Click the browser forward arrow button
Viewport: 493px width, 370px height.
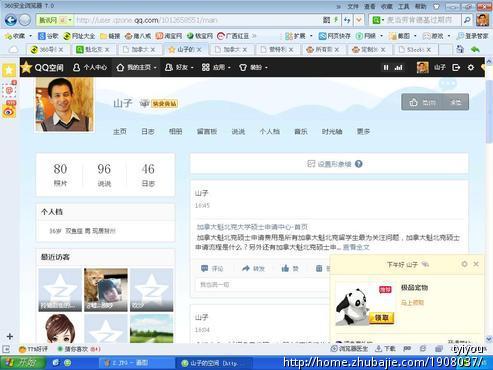[25, 20]
